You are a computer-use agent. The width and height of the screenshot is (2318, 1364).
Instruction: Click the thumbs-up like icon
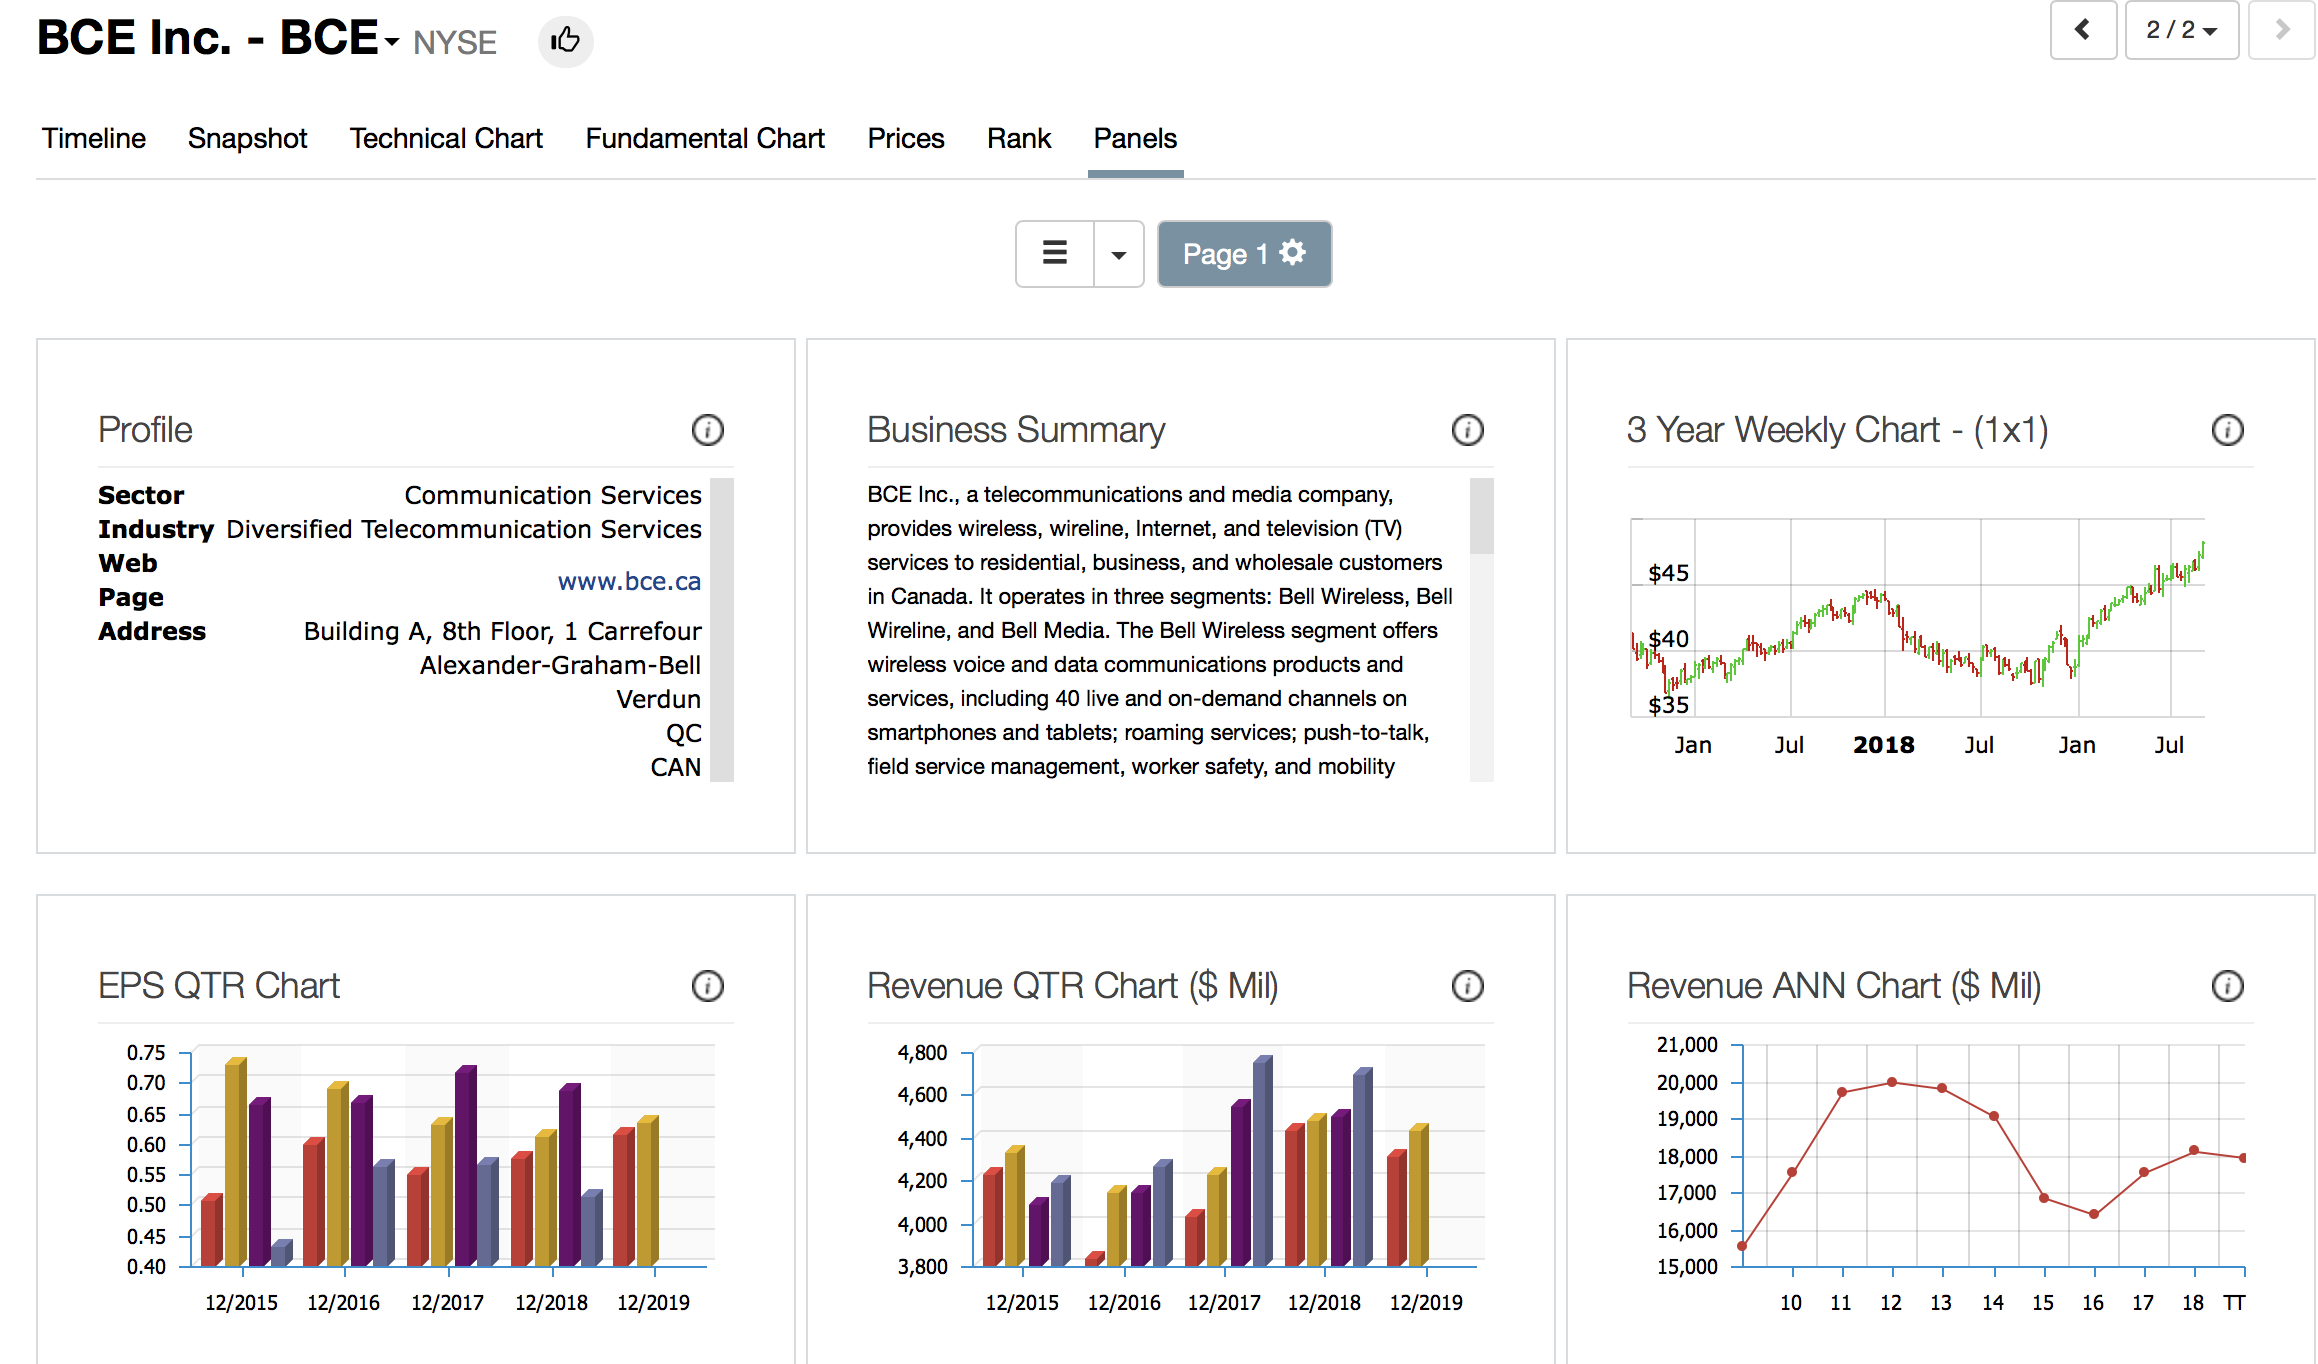pos(565,41)
